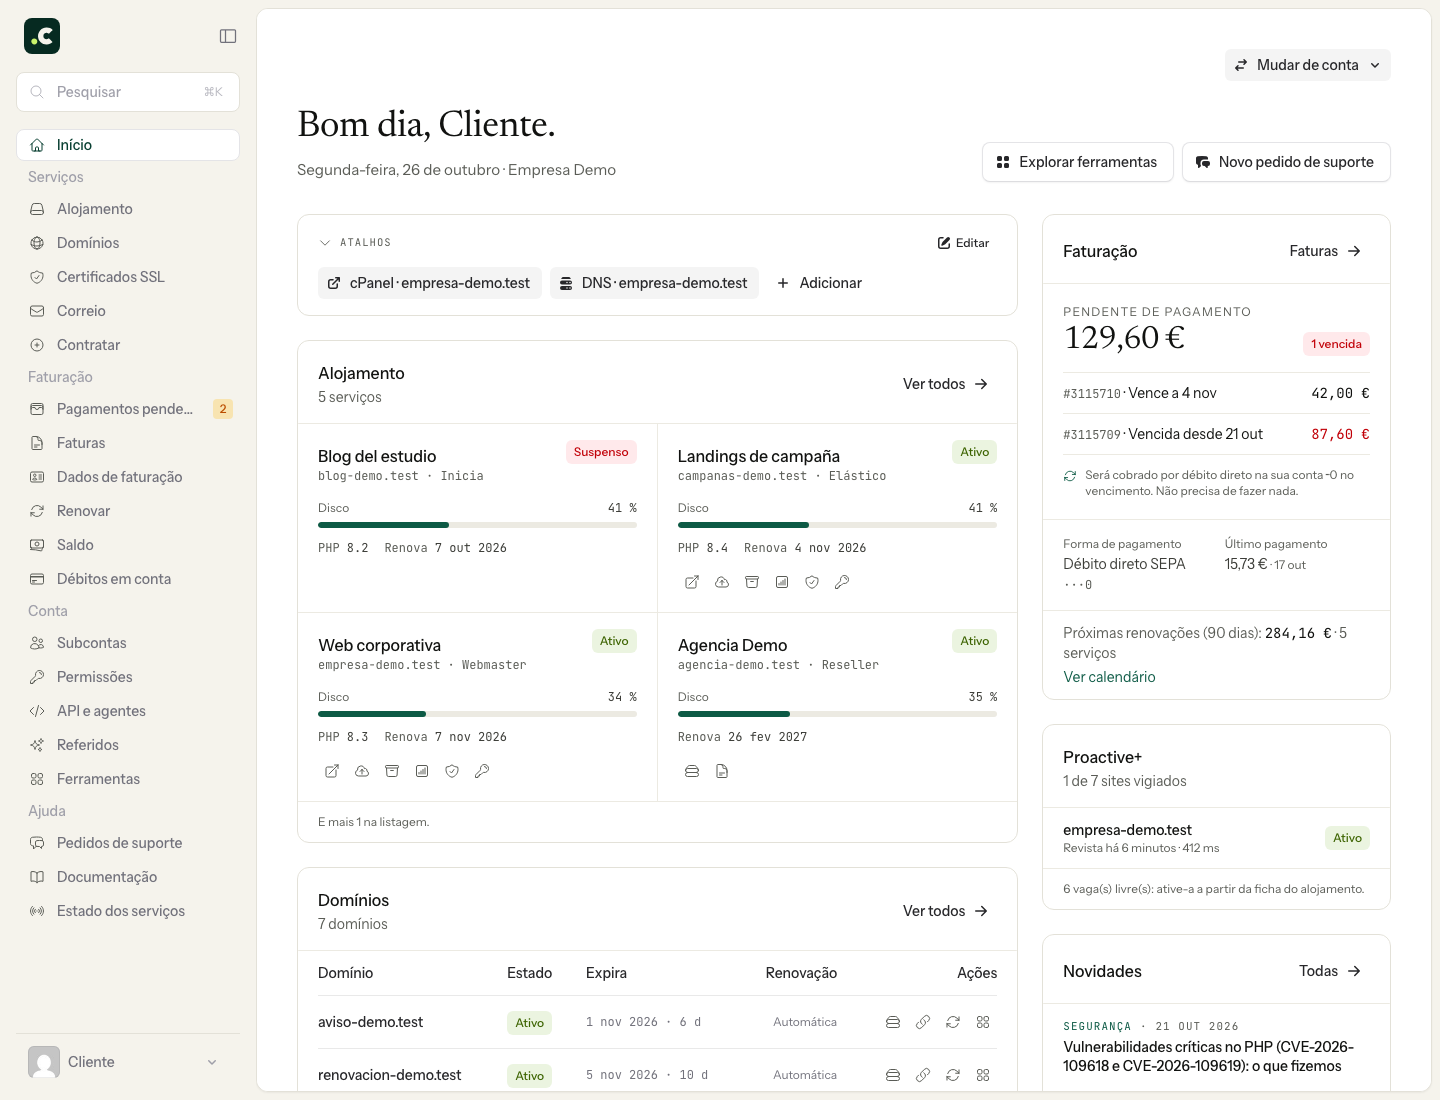Add a shortcut with Adicionar
The image size is (1440, 1100).
[x=819, y=283]
